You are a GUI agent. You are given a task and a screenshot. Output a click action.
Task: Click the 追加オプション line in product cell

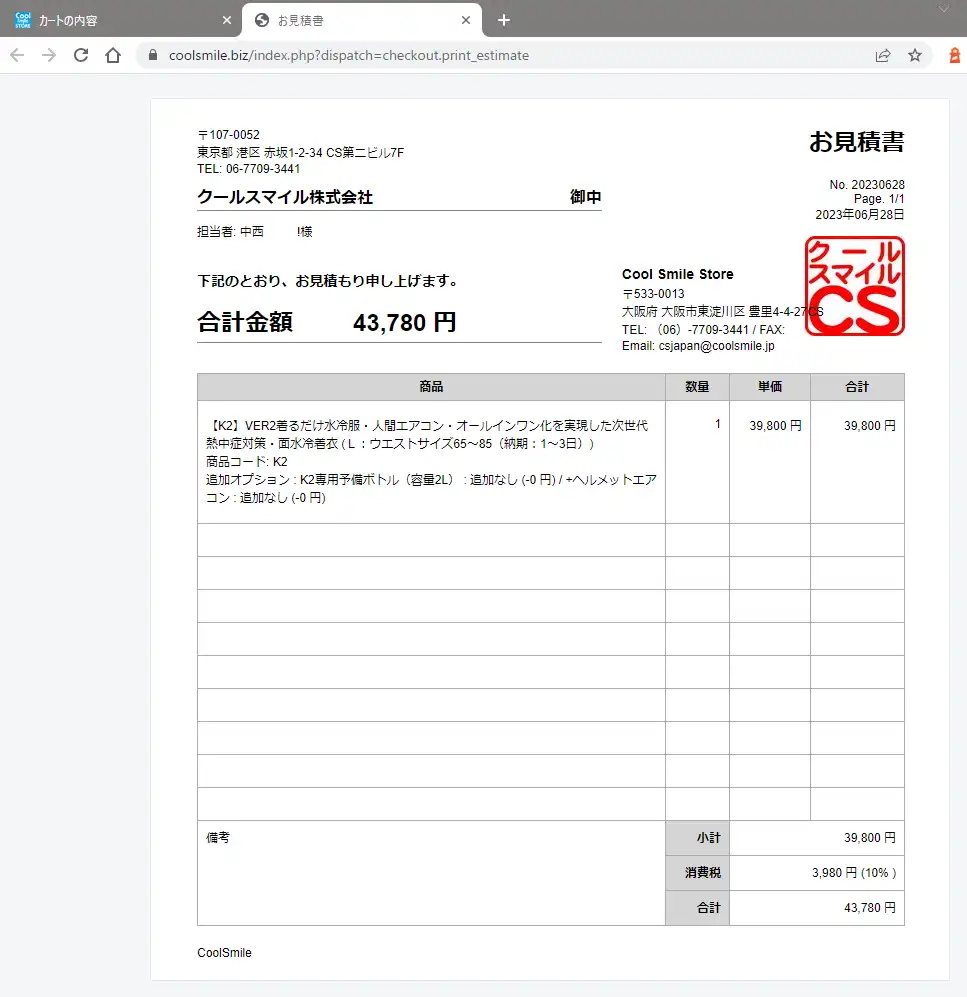click(431, 488)
